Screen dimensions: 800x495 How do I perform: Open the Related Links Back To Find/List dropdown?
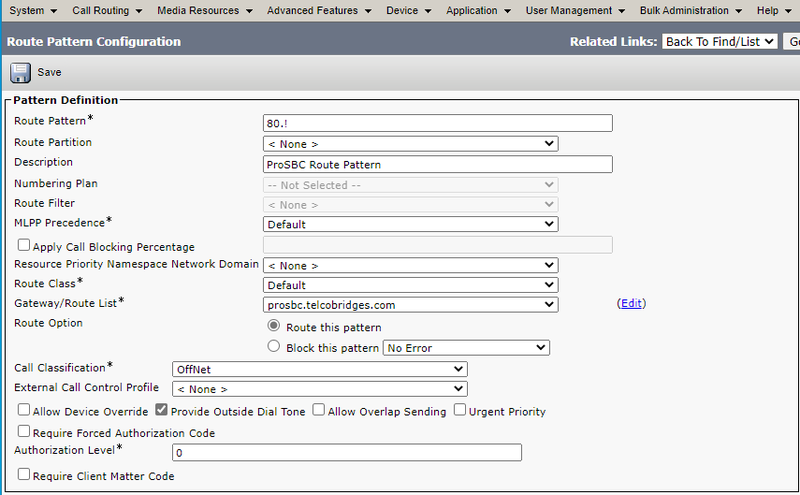pos(719,42)
